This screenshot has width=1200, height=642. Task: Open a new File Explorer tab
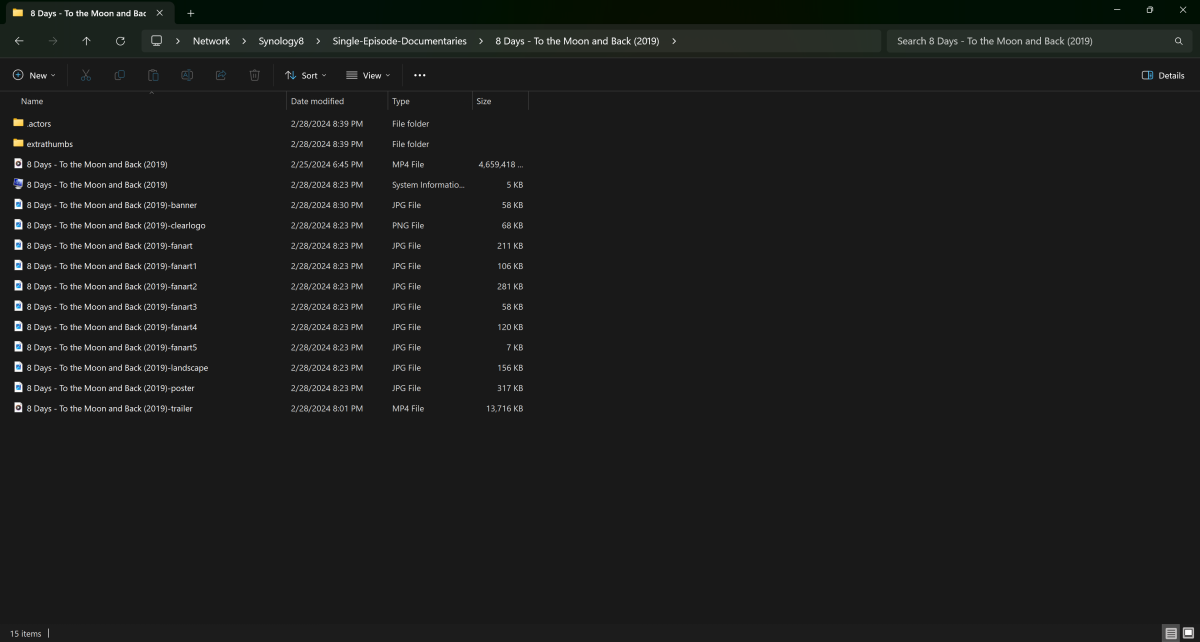point(191,13)
